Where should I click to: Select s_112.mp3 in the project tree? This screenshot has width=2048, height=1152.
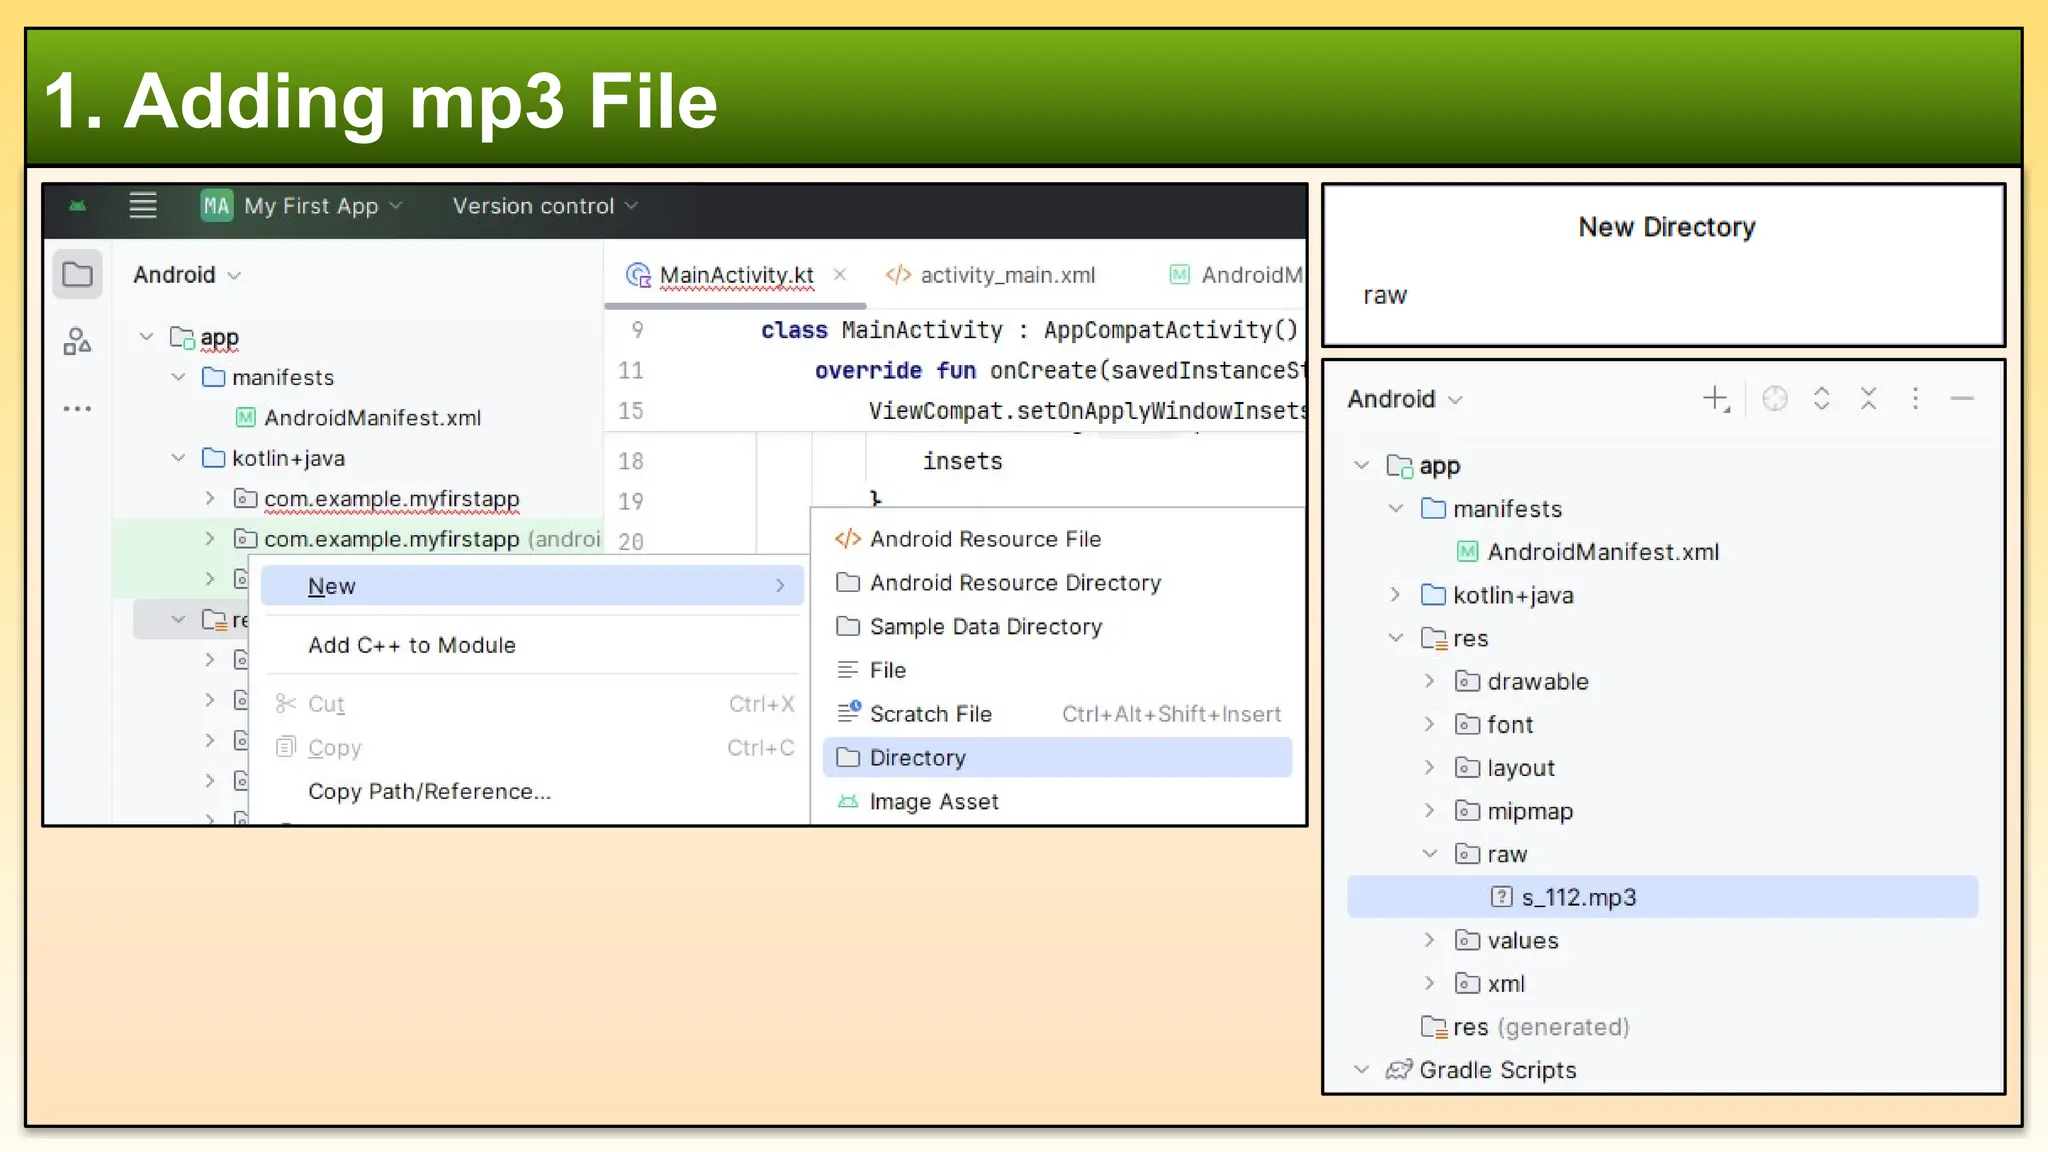[x=1663, y=897]
